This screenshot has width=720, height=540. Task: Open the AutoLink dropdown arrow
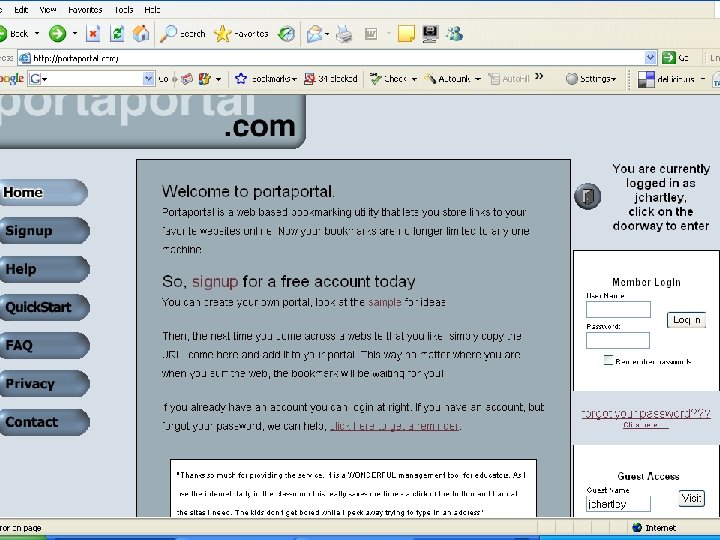[x=478, y=79]
